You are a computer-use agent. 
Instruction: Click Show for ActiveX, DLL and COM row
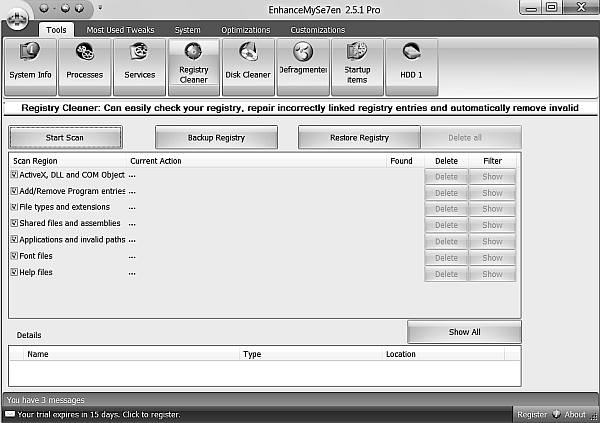coord(492,177)
